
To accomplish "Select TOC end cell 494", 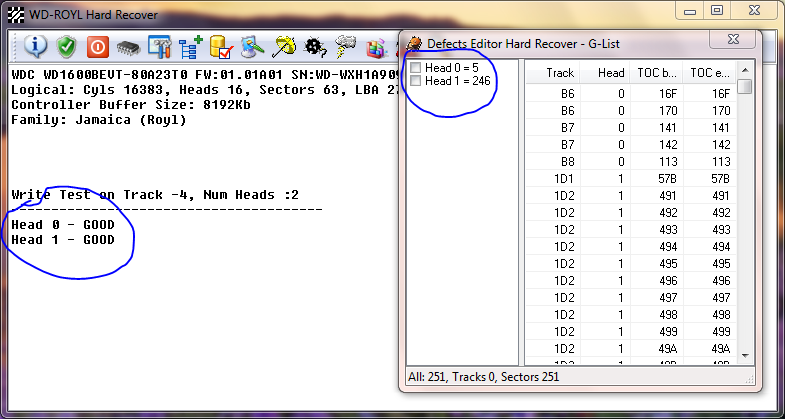I will (709, 246).
